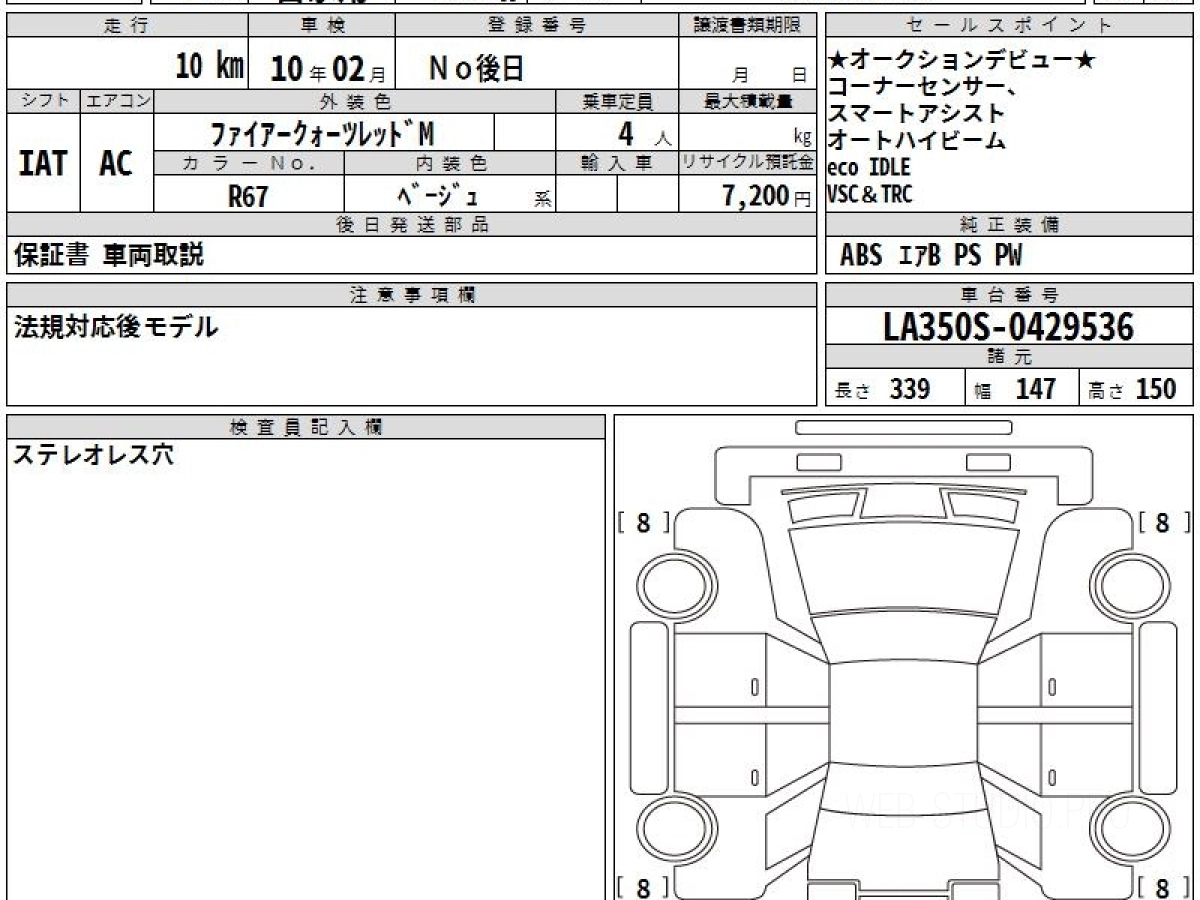
Task: Select the ★オークションデビュー★ line
Action: coord(963,62)
